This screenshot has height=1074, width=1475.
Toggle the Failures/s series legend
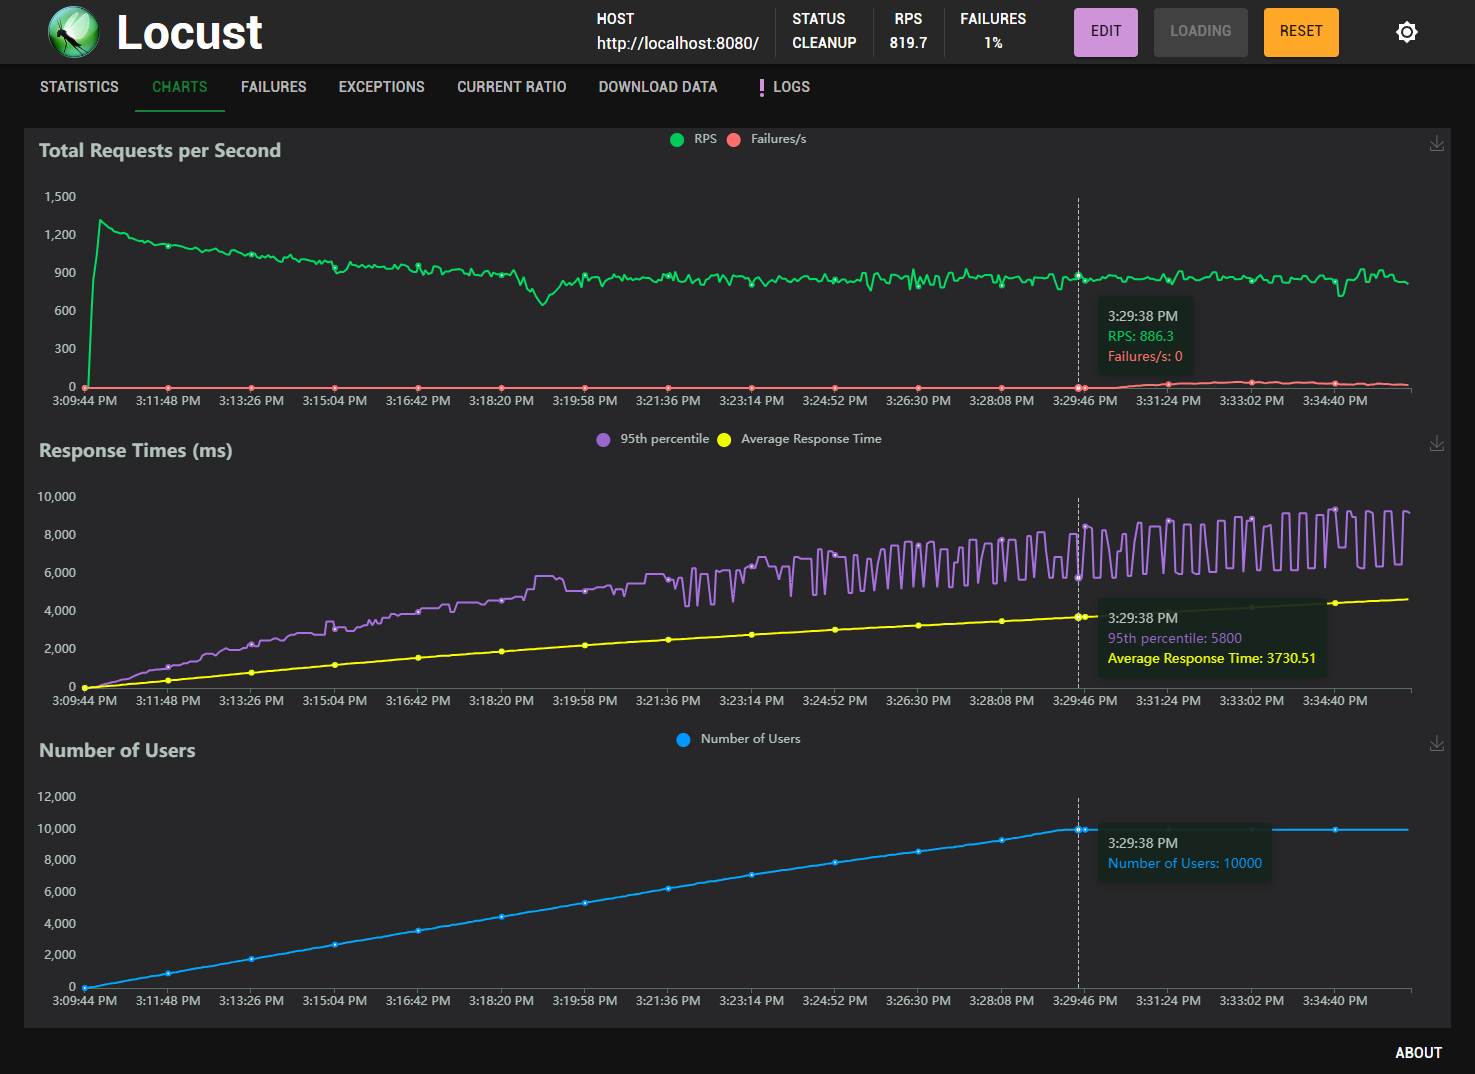coord(766,139)
